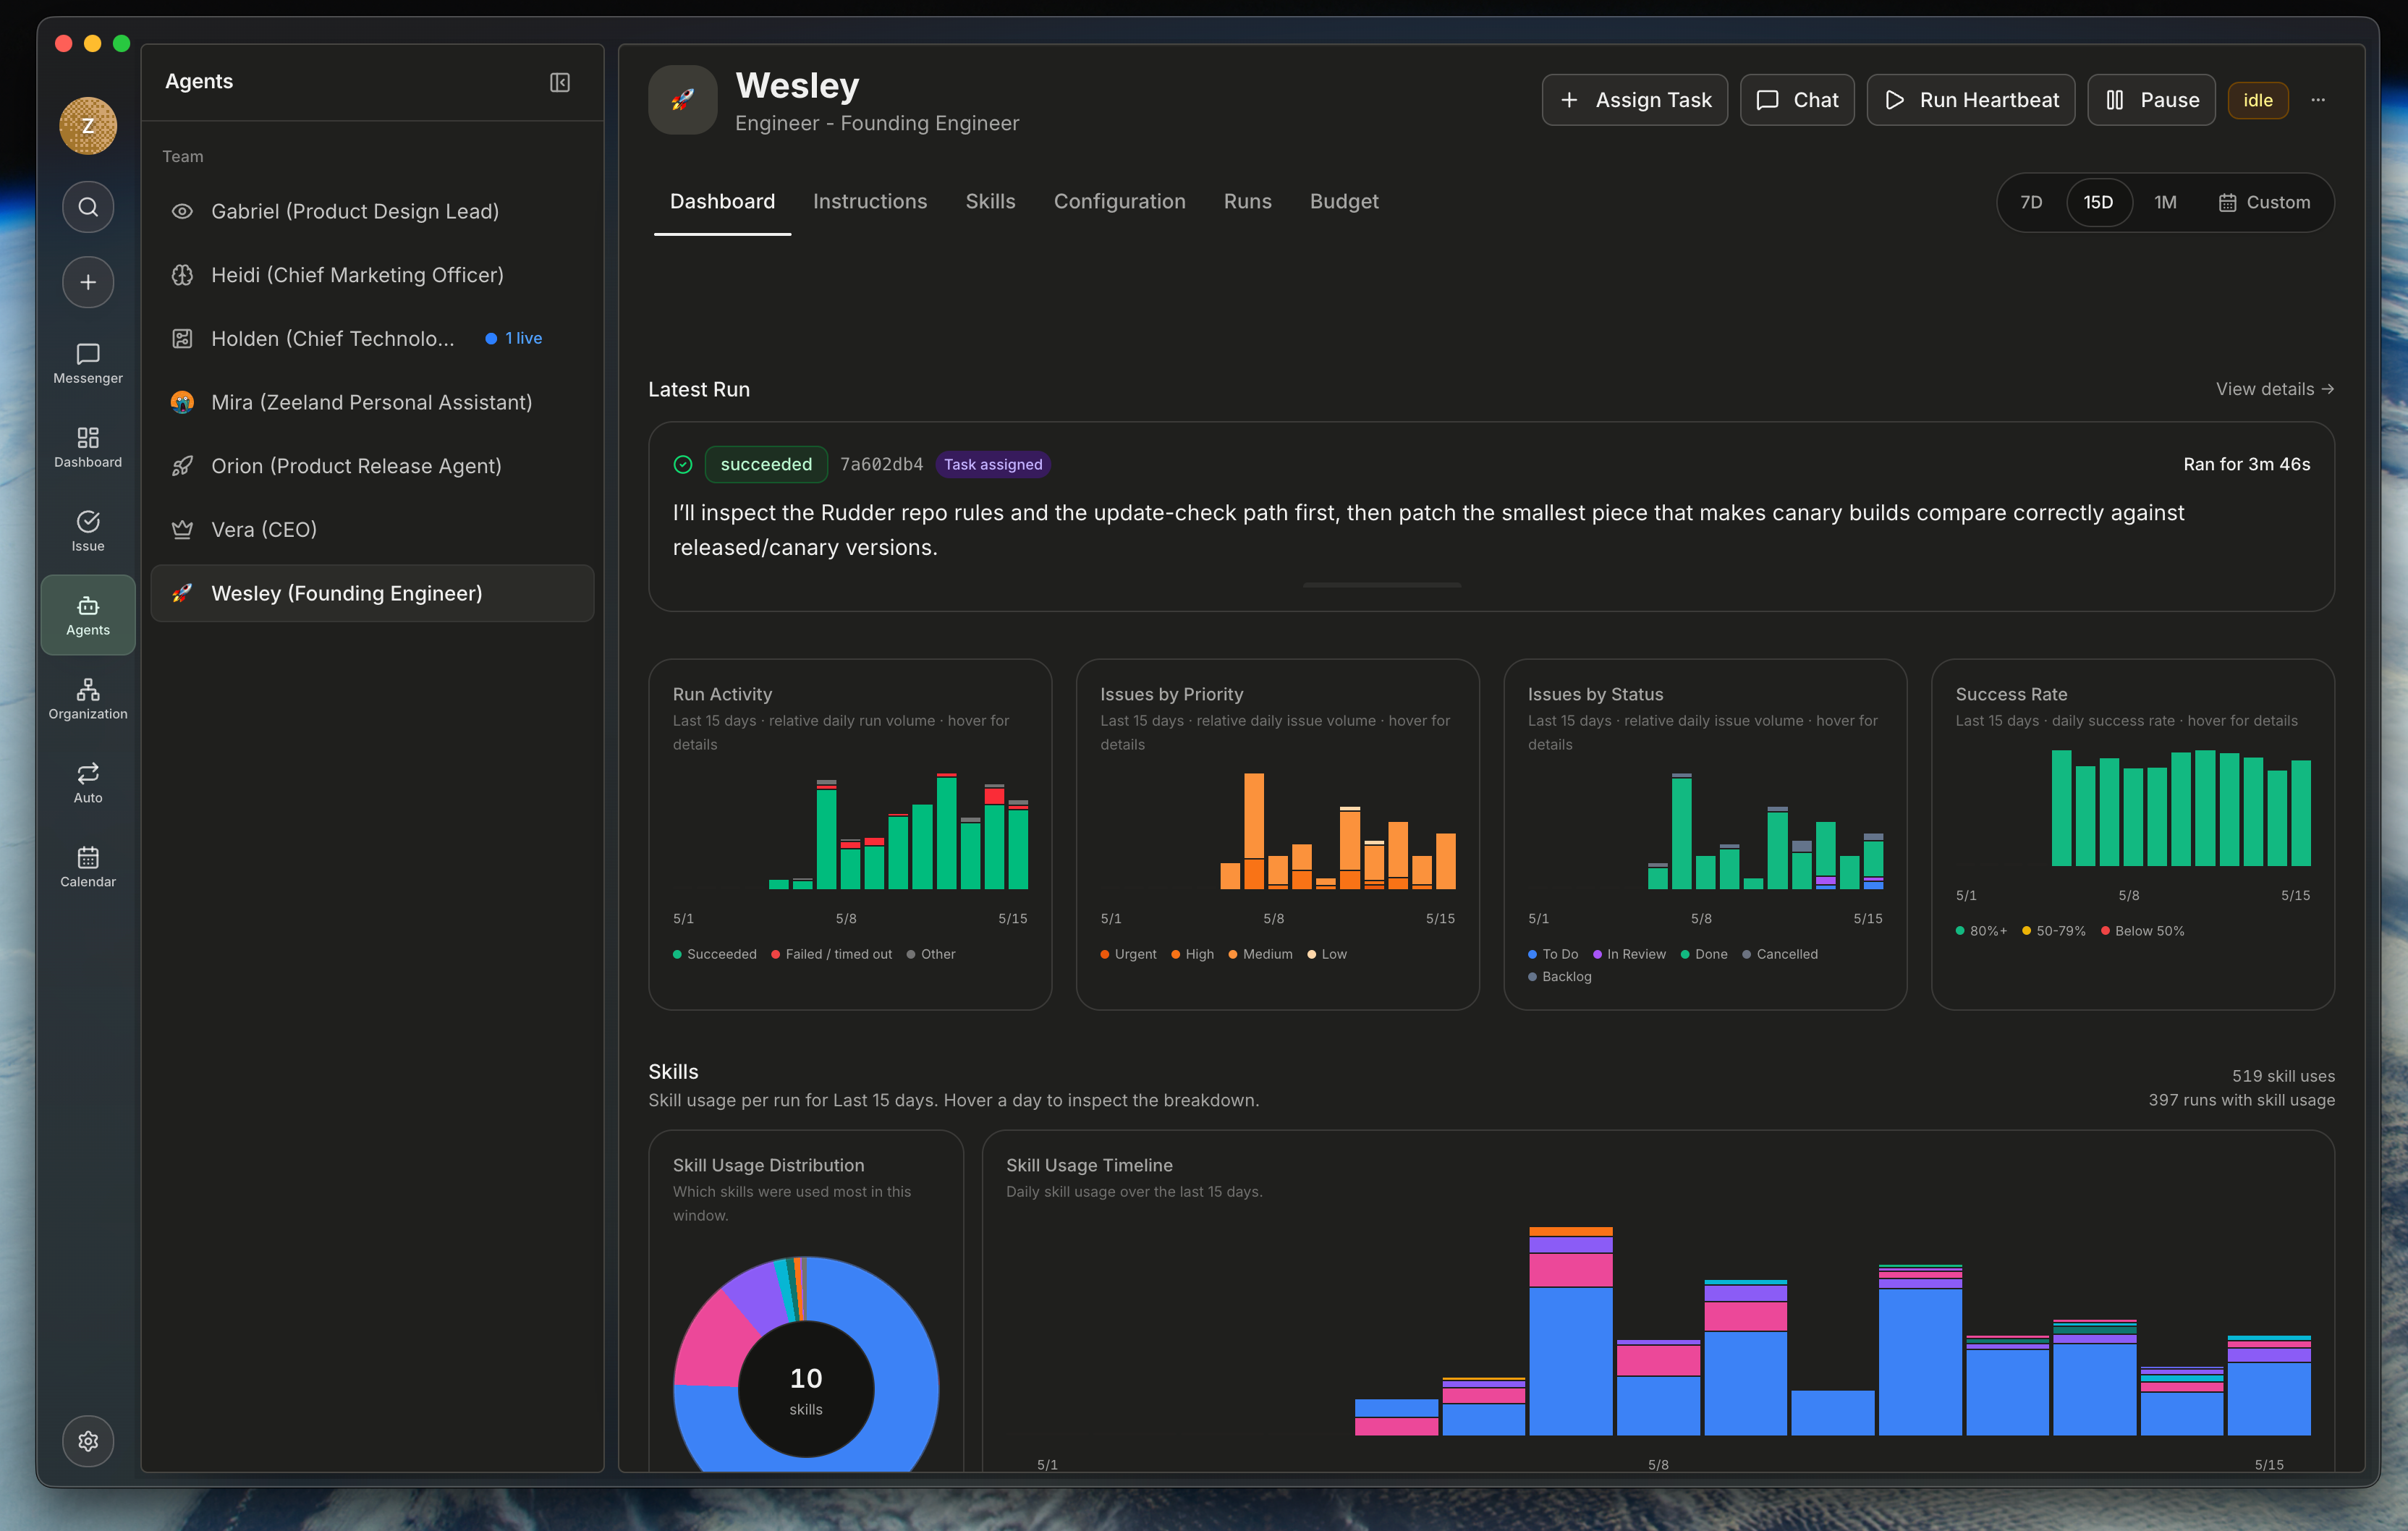Follow the View details link
The width and height of the screenshot is (2408, 1531).
point(2274,389)
